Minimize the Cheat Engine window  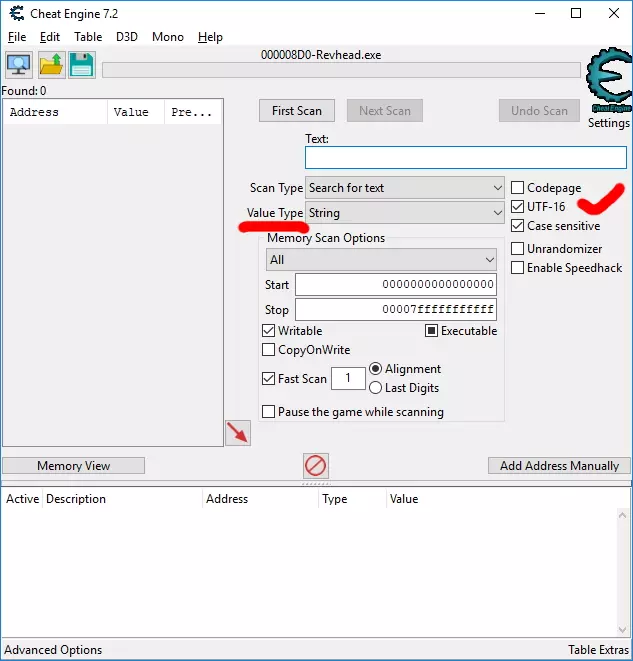coord(540,13)
